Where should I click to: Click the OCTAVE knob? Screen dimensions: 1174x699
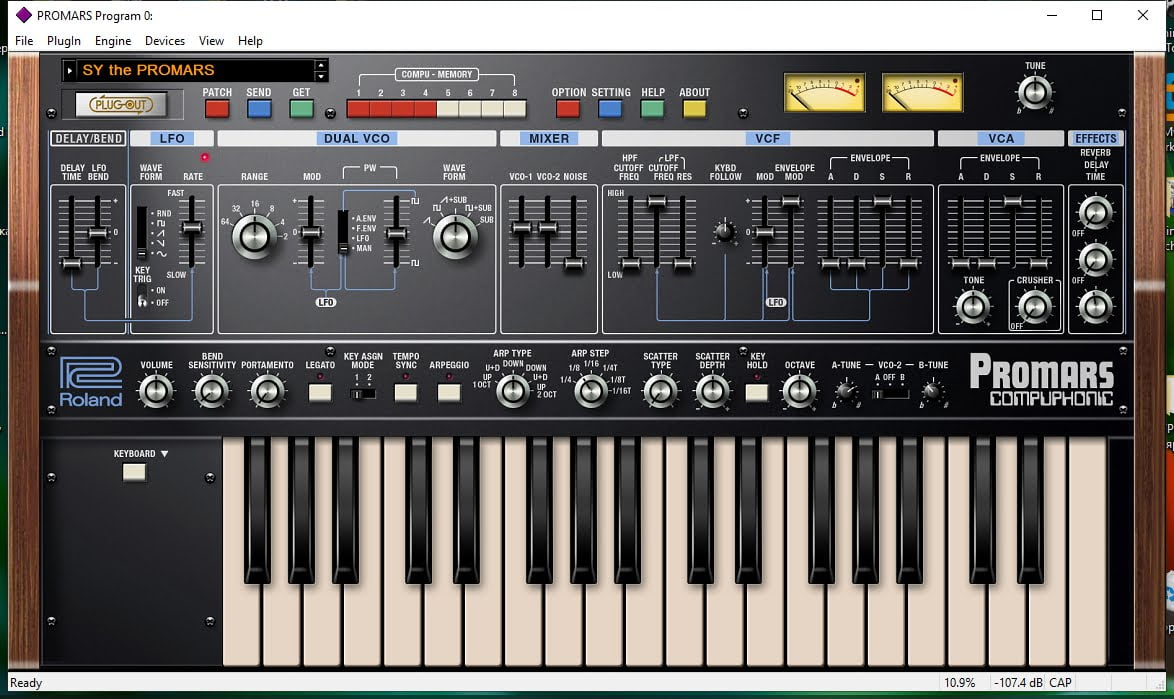click(799, 391)
